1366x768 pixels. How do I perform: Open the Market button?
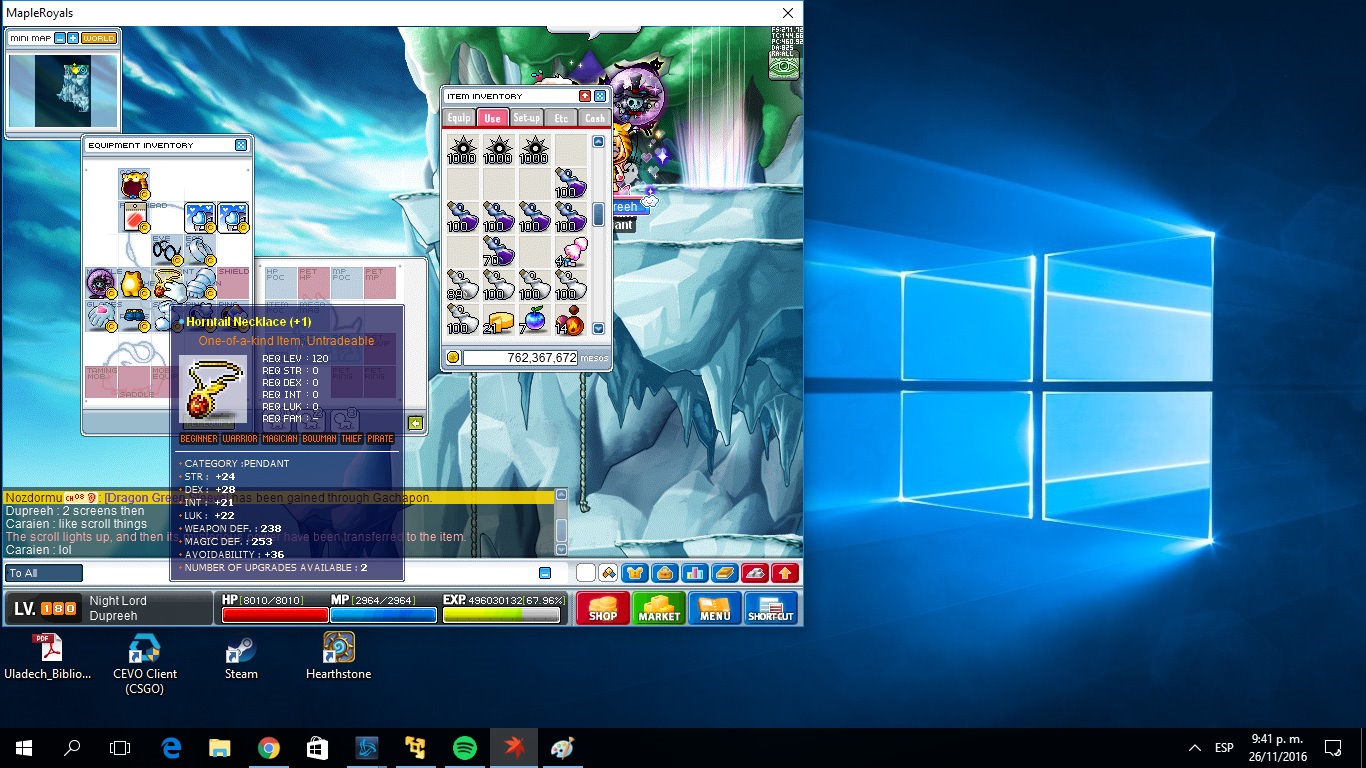coord(659,608)
